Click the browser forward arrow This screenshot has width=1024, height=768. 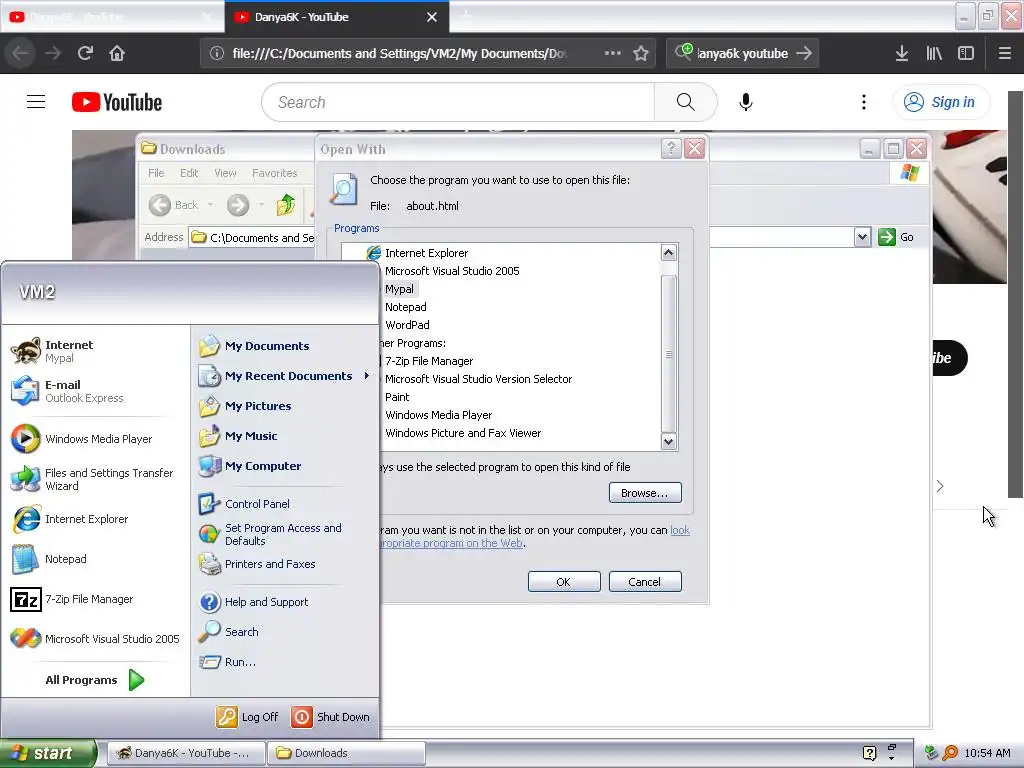[x=53, y=54]
